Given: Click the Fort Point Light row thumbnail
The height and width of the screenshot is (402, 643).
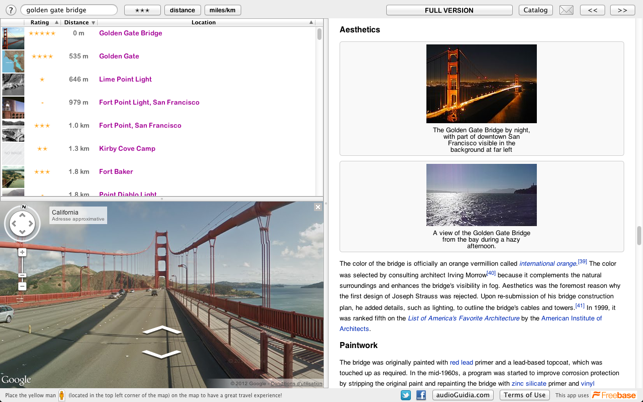Looking at the screenshot, I should click(x=13, y=107).
